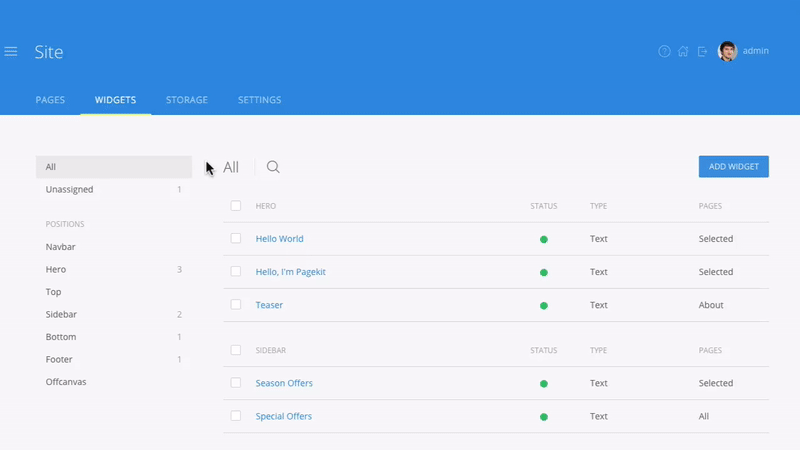
Task: Open the Storage tab
Action: pyautogui.click(x=187, y=100)
